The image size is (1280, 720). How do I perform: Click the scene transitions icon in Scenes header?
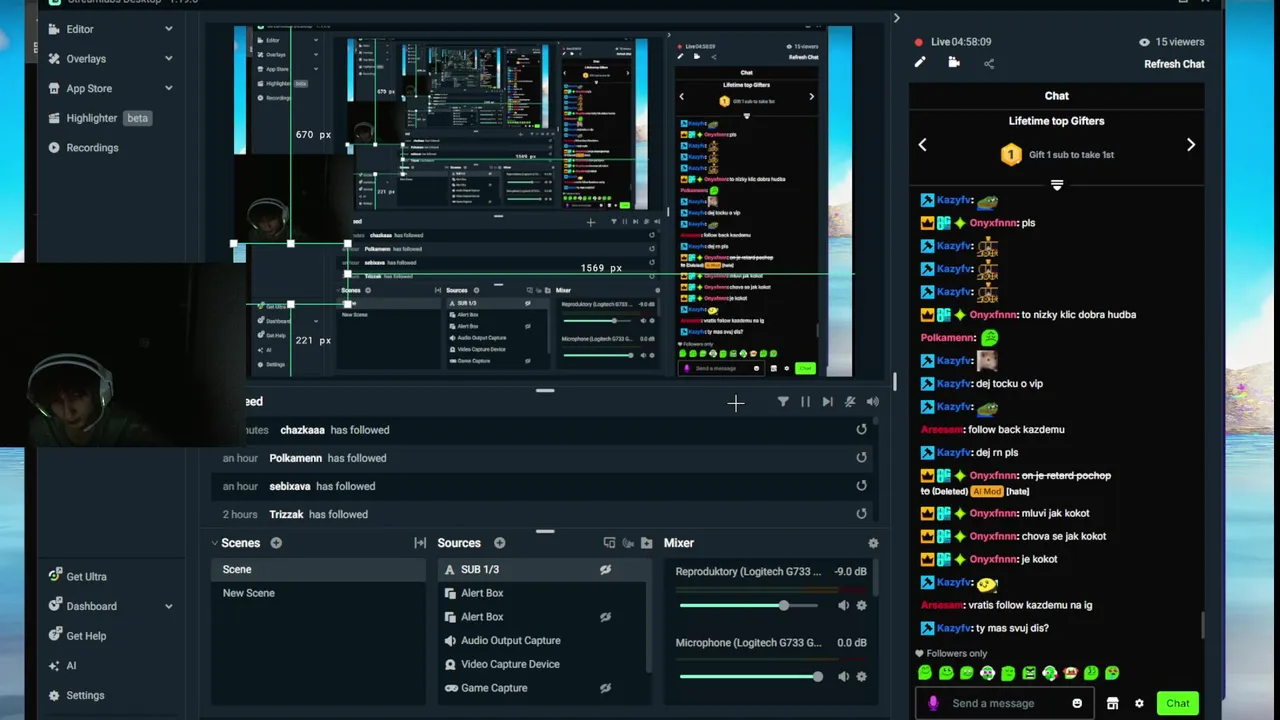pos(420,543)
